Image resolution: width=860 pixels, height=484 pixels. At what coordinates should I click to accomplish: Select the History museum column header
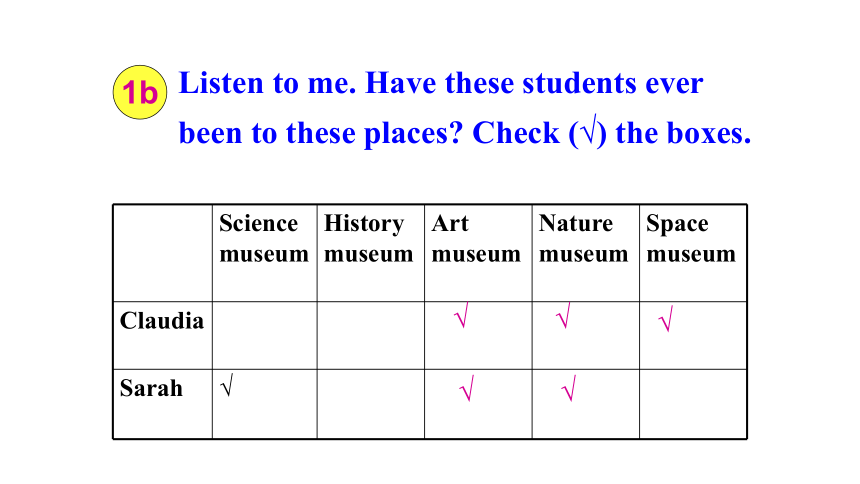369,239
